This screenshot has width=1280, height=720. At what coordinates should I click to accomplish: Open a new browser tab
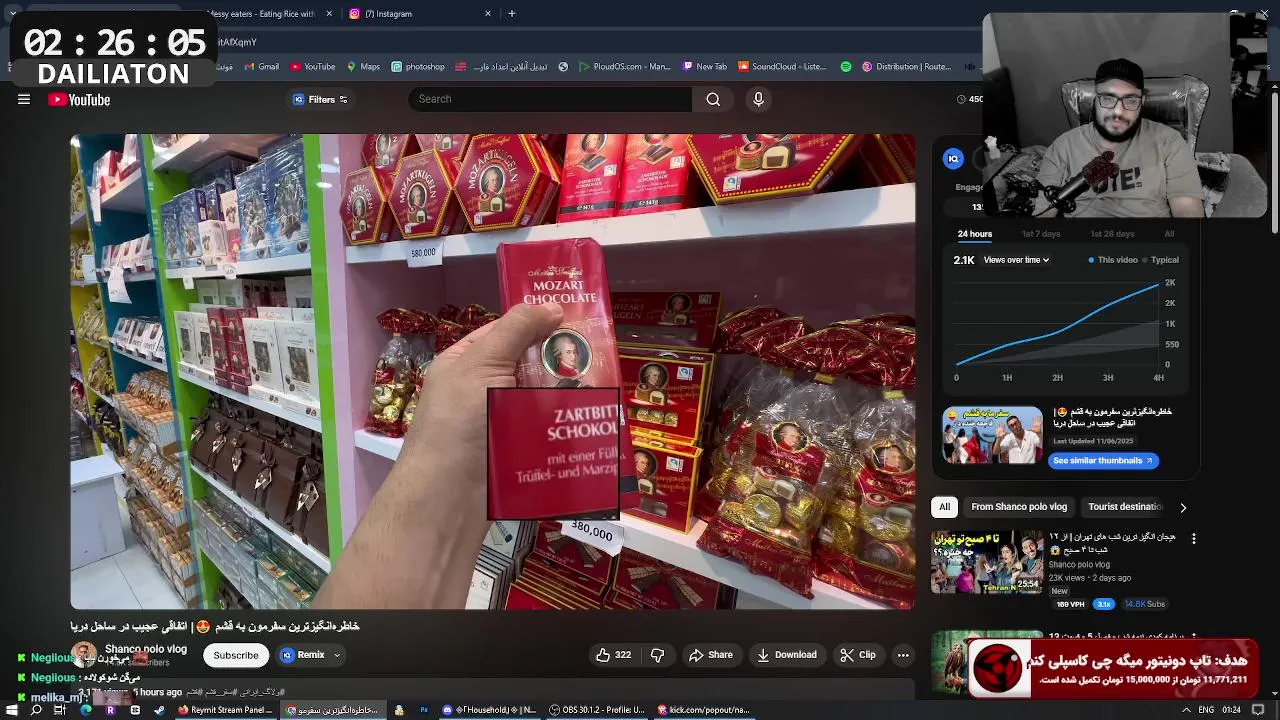point(512,14)
